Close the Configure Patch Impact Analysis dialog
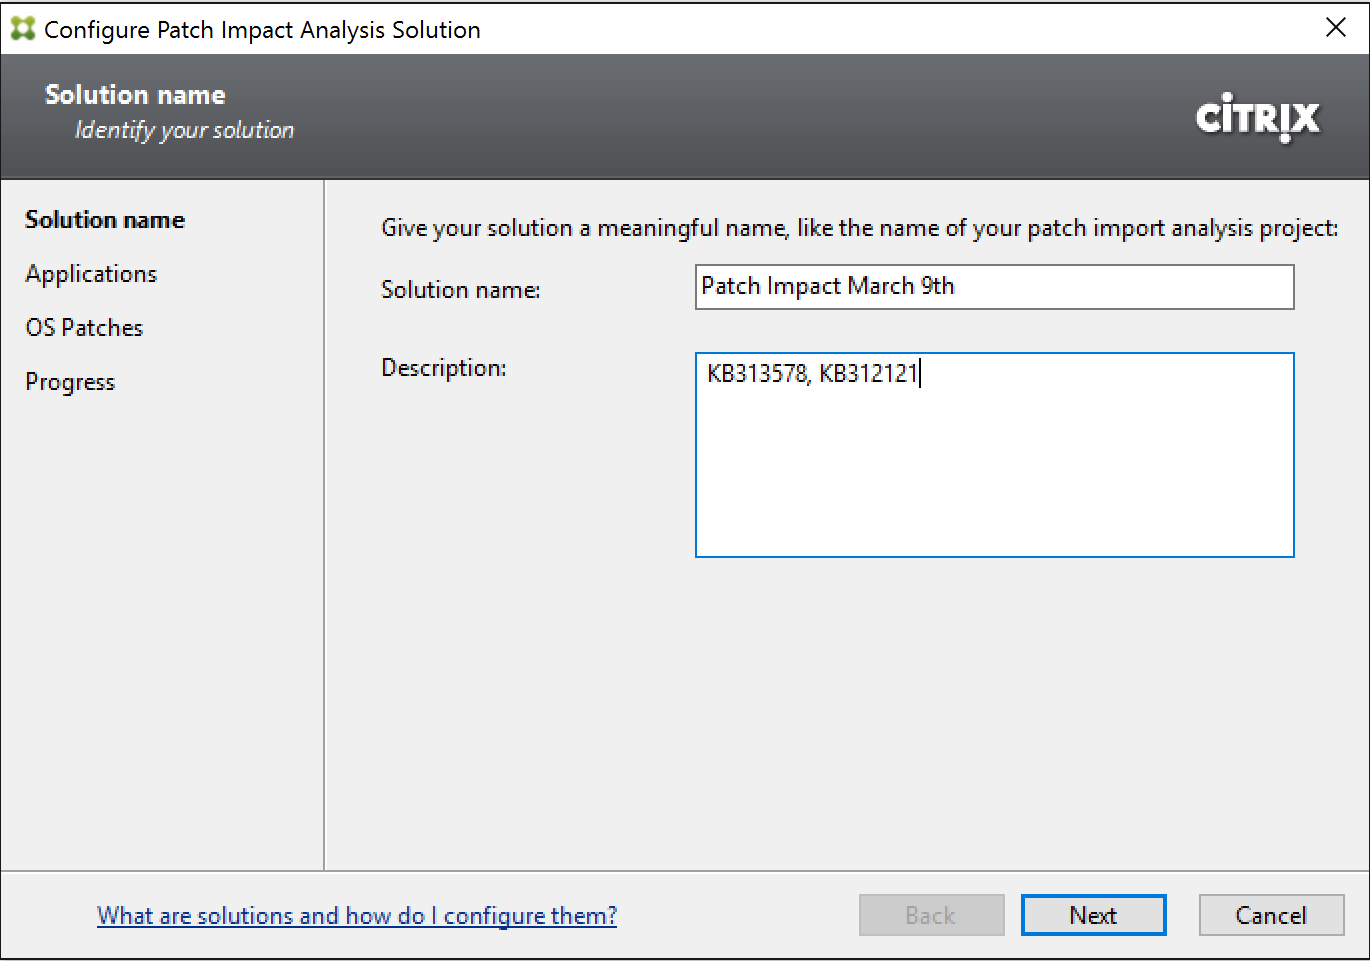Image resolution: width=1370 pixels, height=961 pixels. click(1335, 28)
